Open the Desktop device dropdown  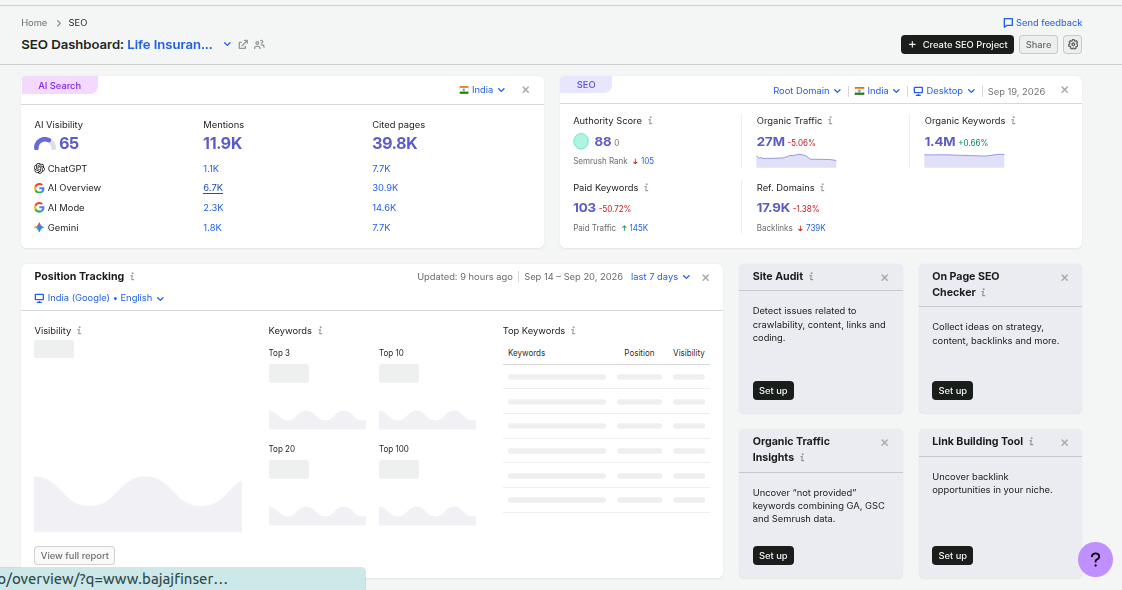(944, 91)
